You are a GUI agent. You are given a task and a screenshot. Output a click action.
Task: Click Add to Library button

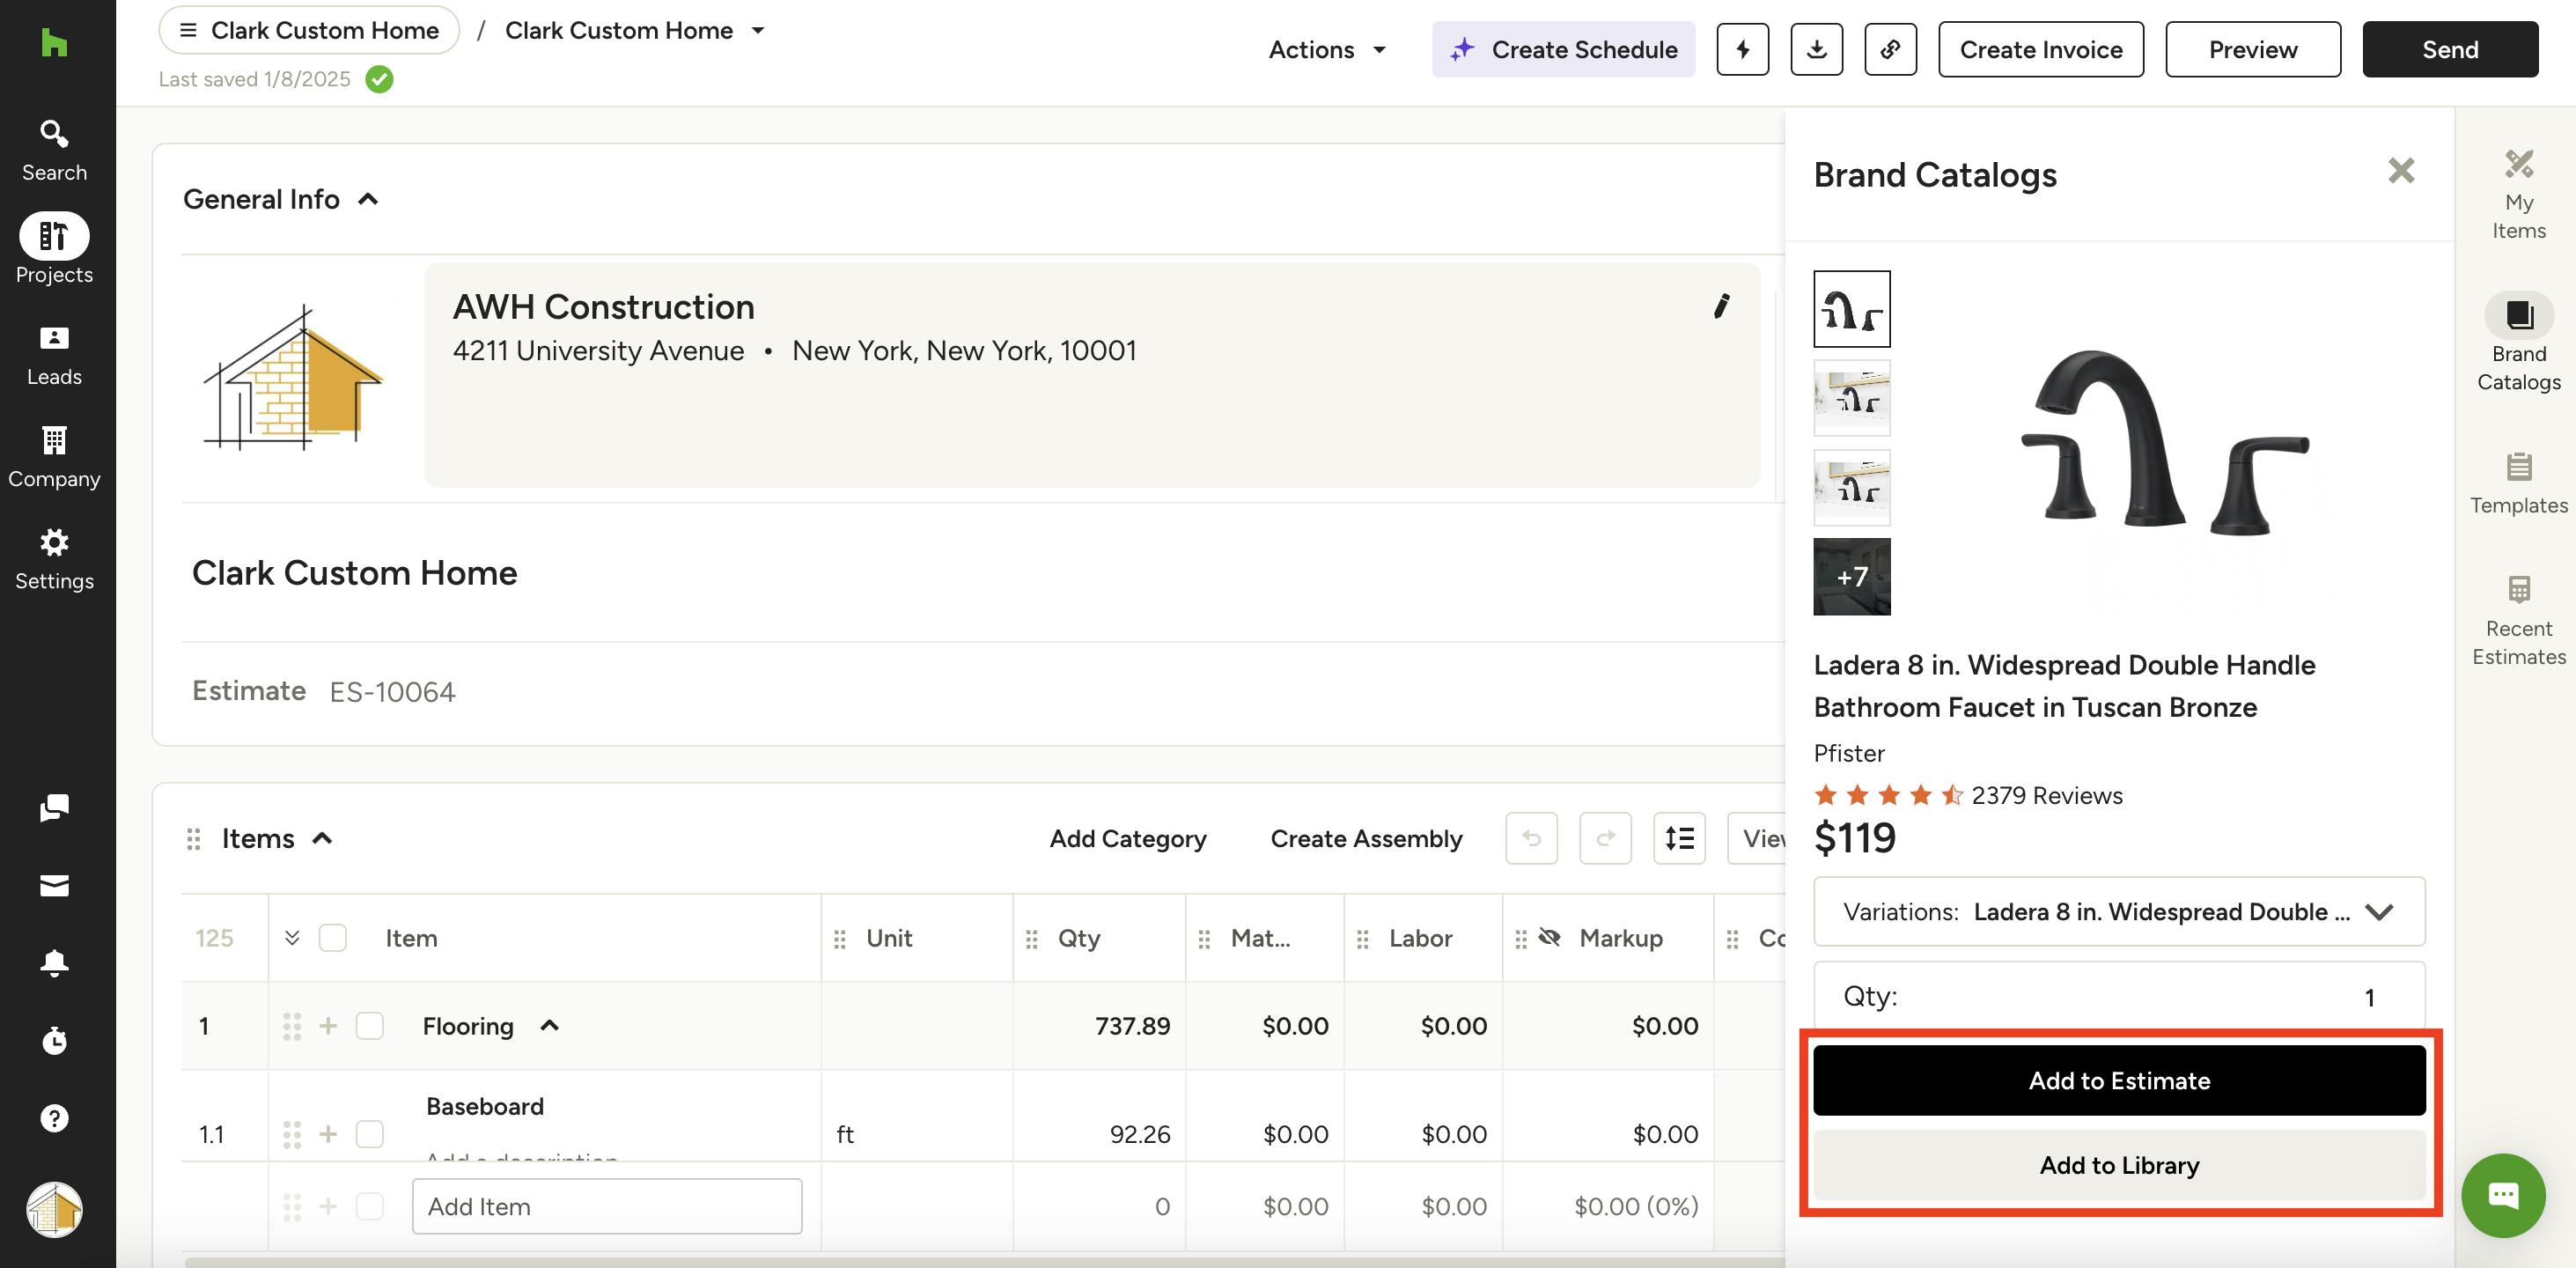pyautogui.click(x=2119, y=1165)
